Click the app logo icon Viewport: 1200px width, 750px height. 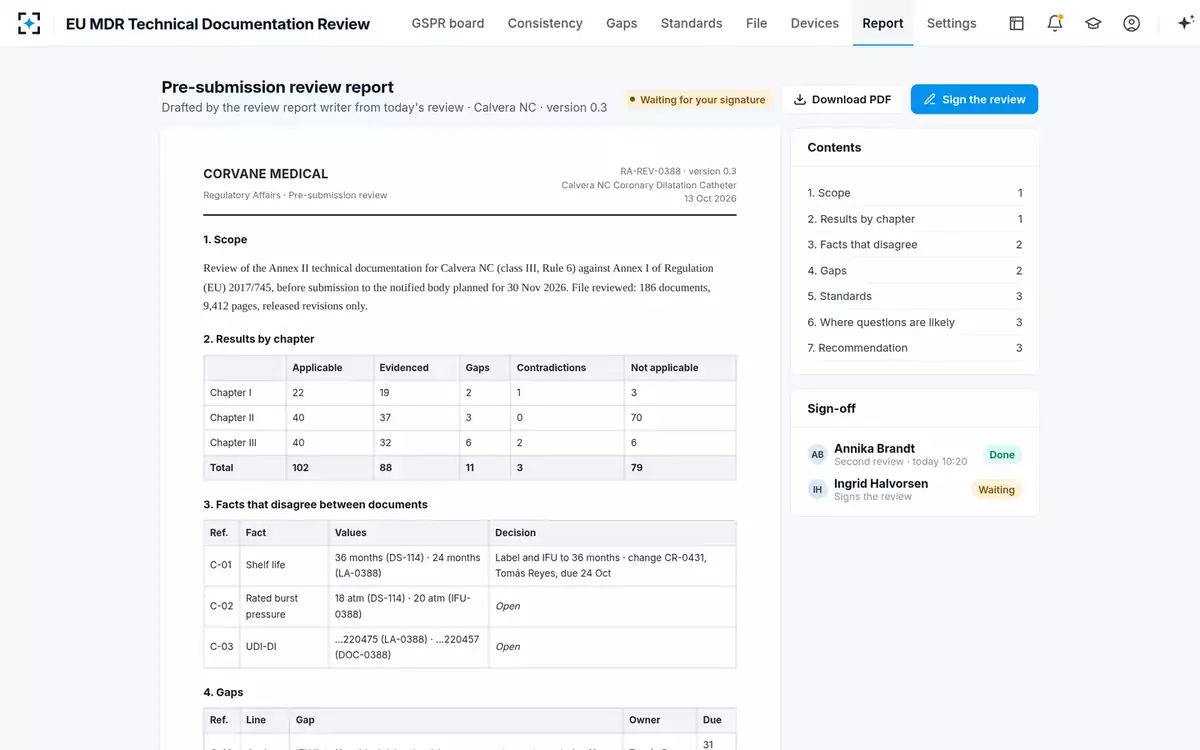tap(29, 23)
